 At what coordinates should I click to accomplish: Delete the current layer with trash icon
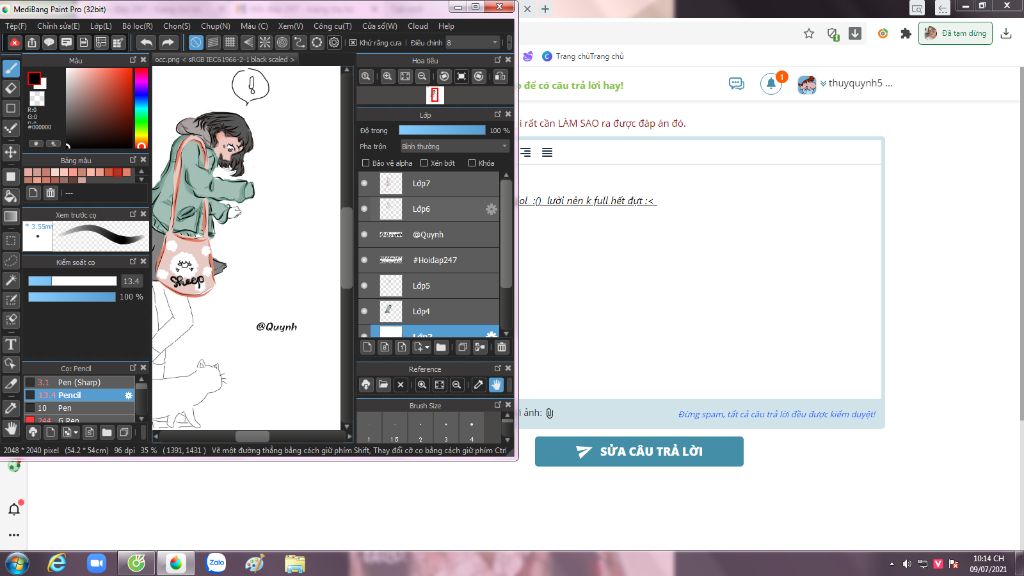click(502, 347)
